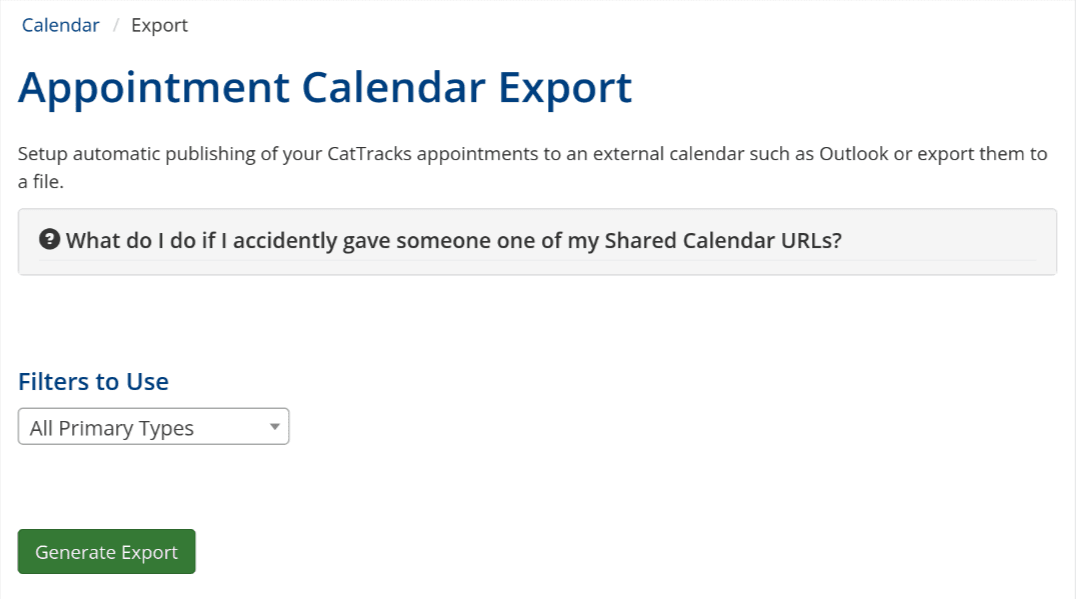
Task: Click the dropdown arrow for Primary Types
Action: point(274,427)
